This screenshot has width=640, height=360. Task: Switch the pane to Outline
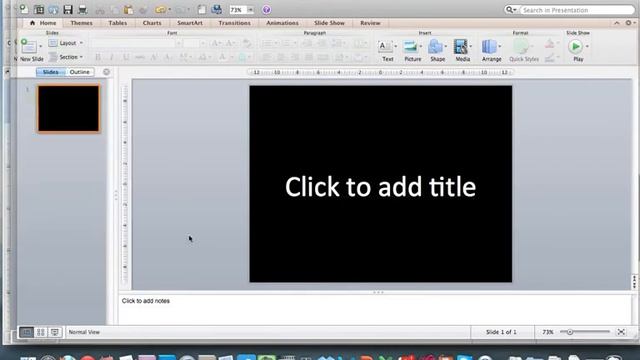pyautogui.click(x=79, y=72)
